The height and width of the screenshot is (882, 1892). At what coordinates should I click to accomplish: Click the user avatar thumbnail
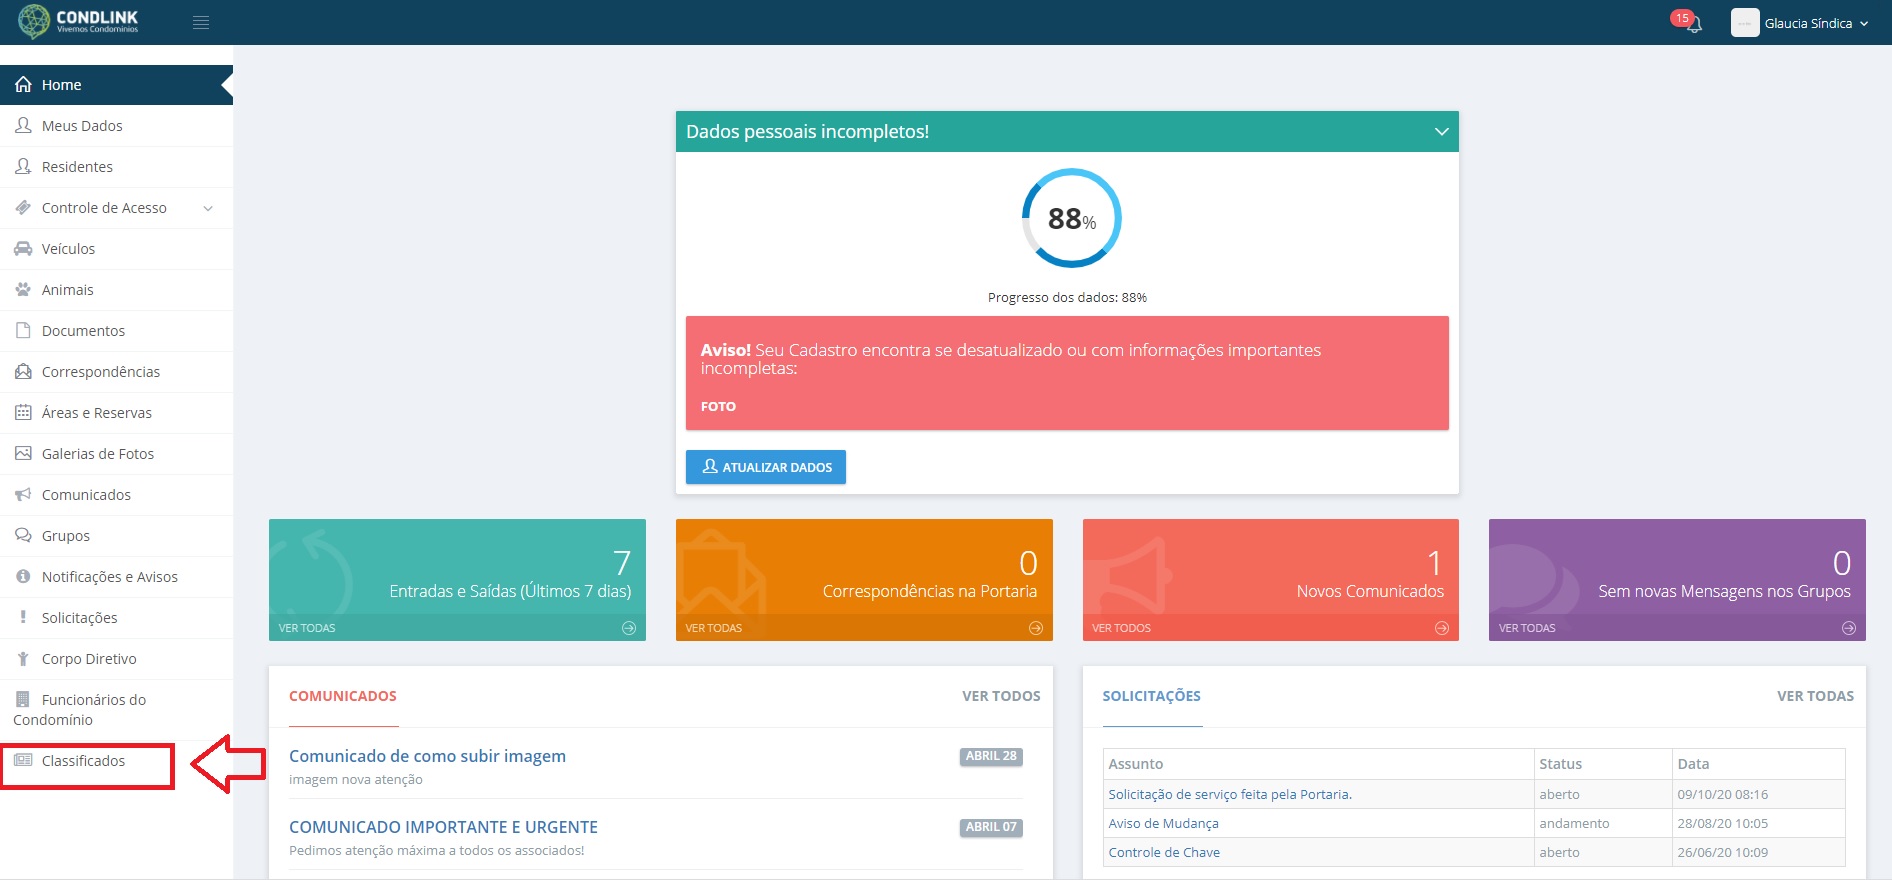point(1745,23)
